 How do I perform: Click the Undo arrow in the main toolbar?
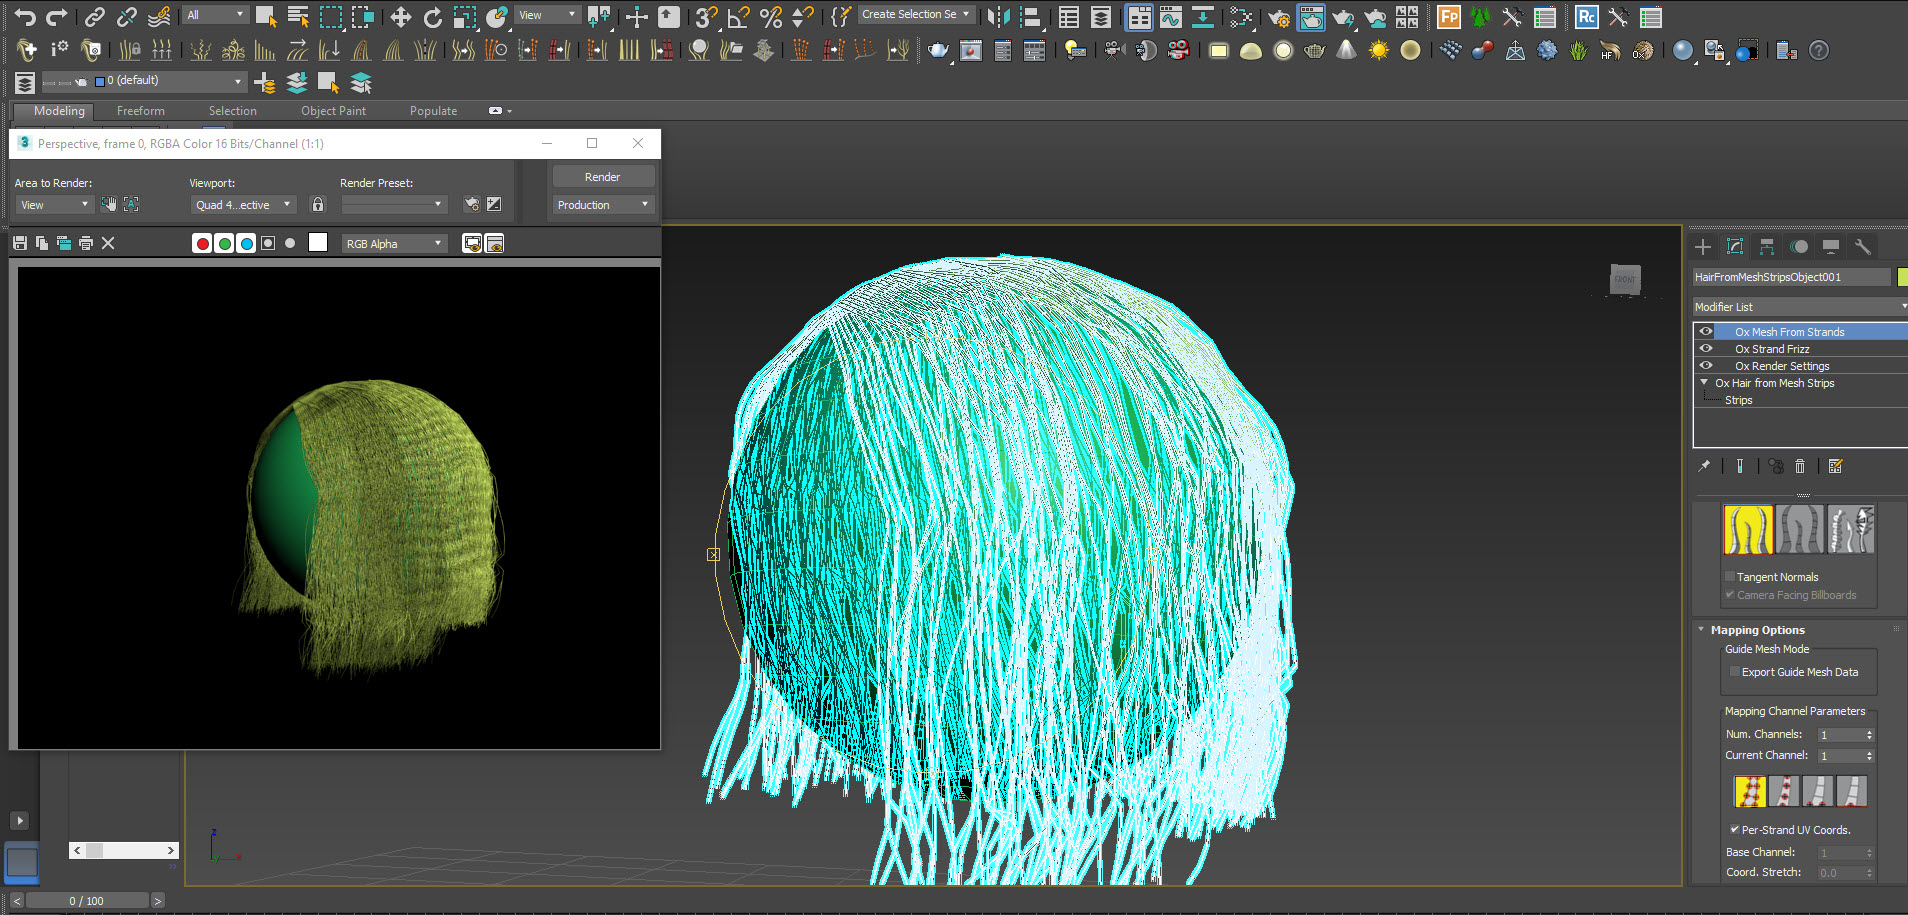coord(25,16)
